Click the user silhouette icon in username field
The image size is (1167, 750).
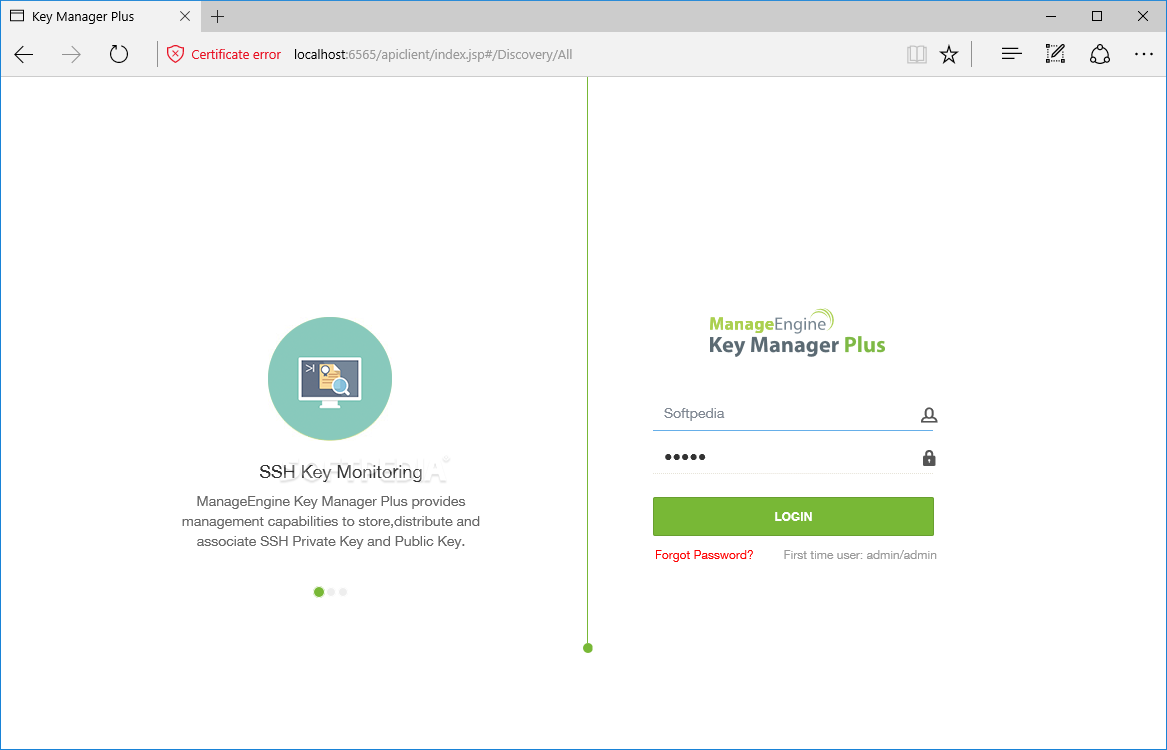929,415
